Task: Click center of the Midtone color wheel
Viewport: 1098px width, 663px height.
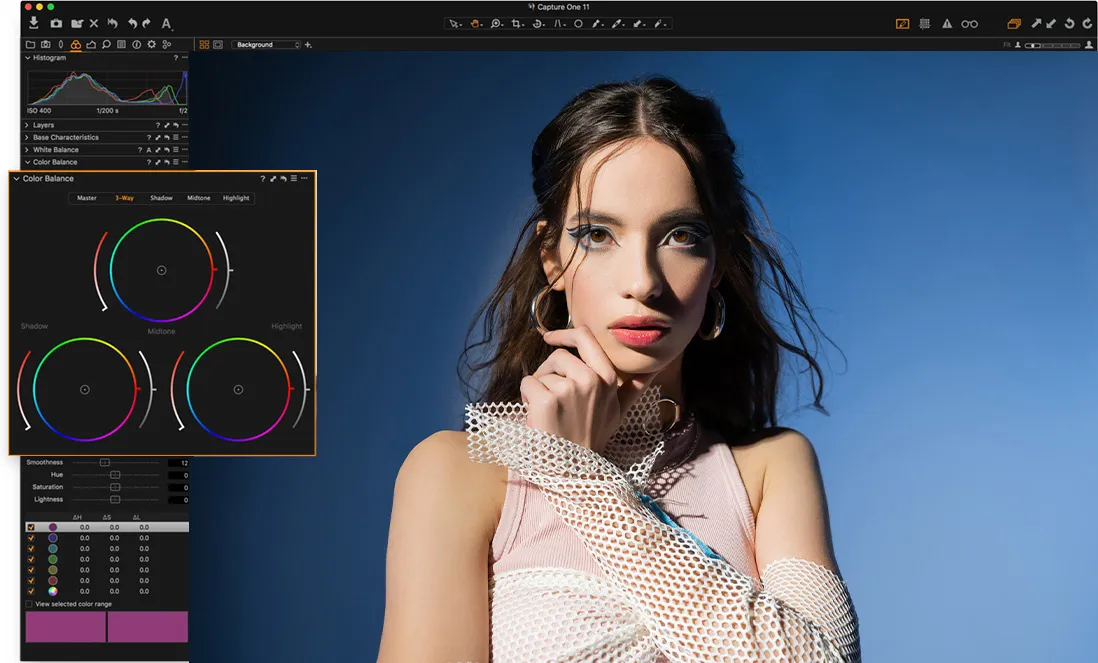Action: (x=161, y=270)
